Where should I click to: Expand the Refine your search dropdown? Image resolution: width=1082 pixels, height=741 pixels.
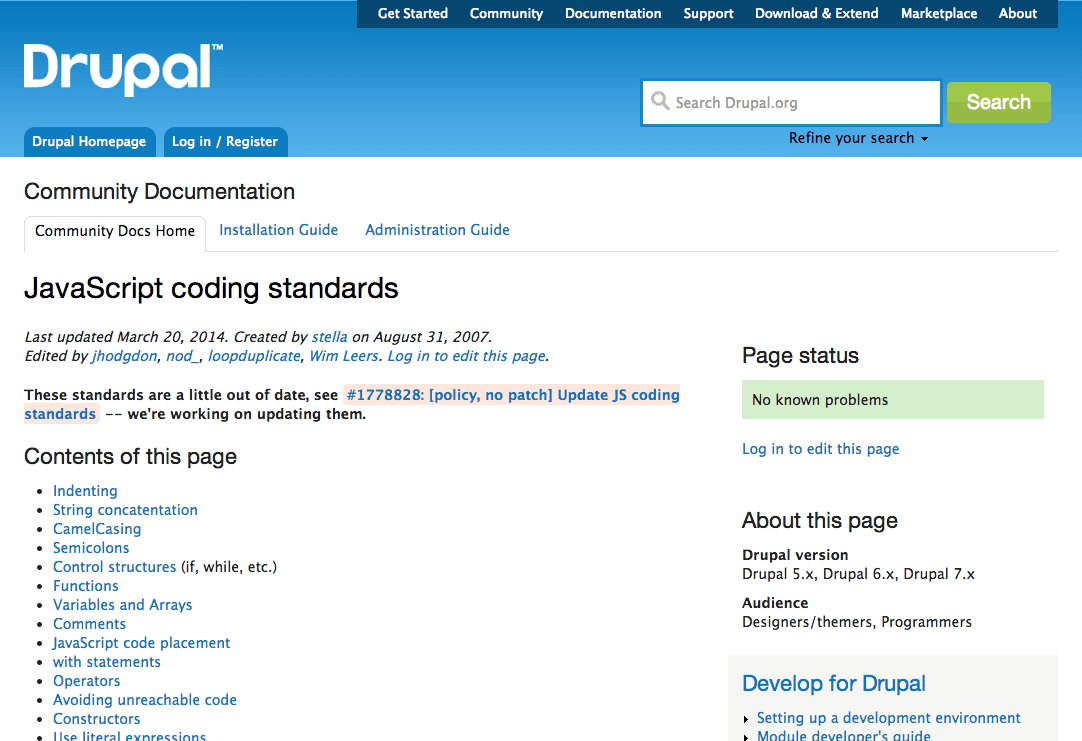click(x=858, y=138)
